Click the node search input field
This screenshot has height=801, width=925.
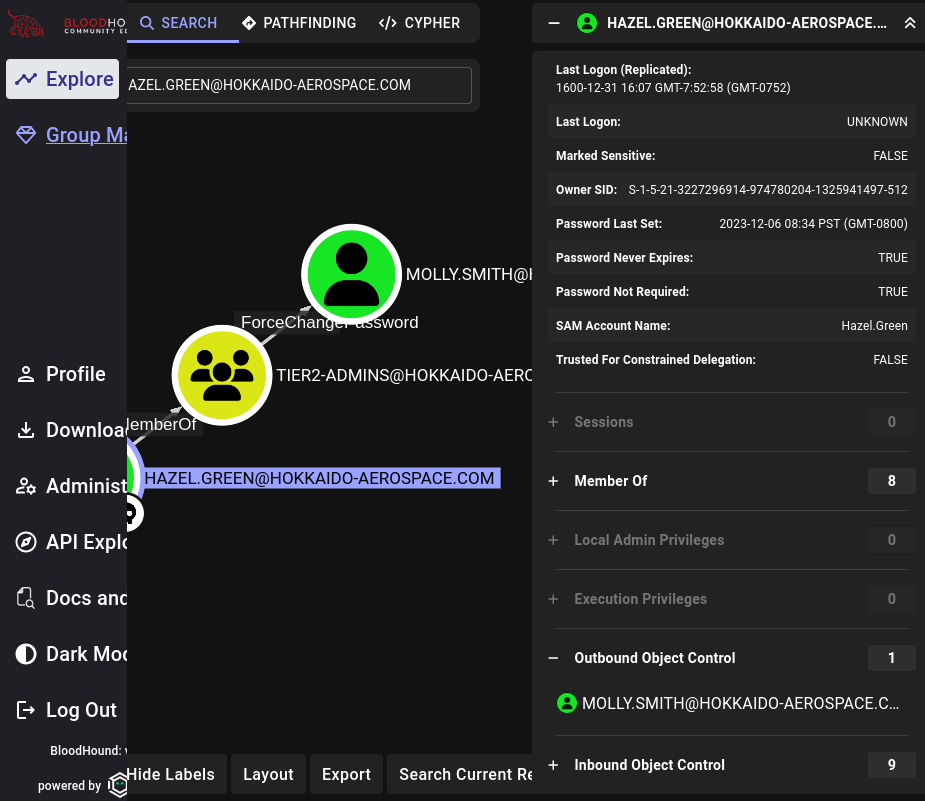pyautogui.click(x=300, y=85)
